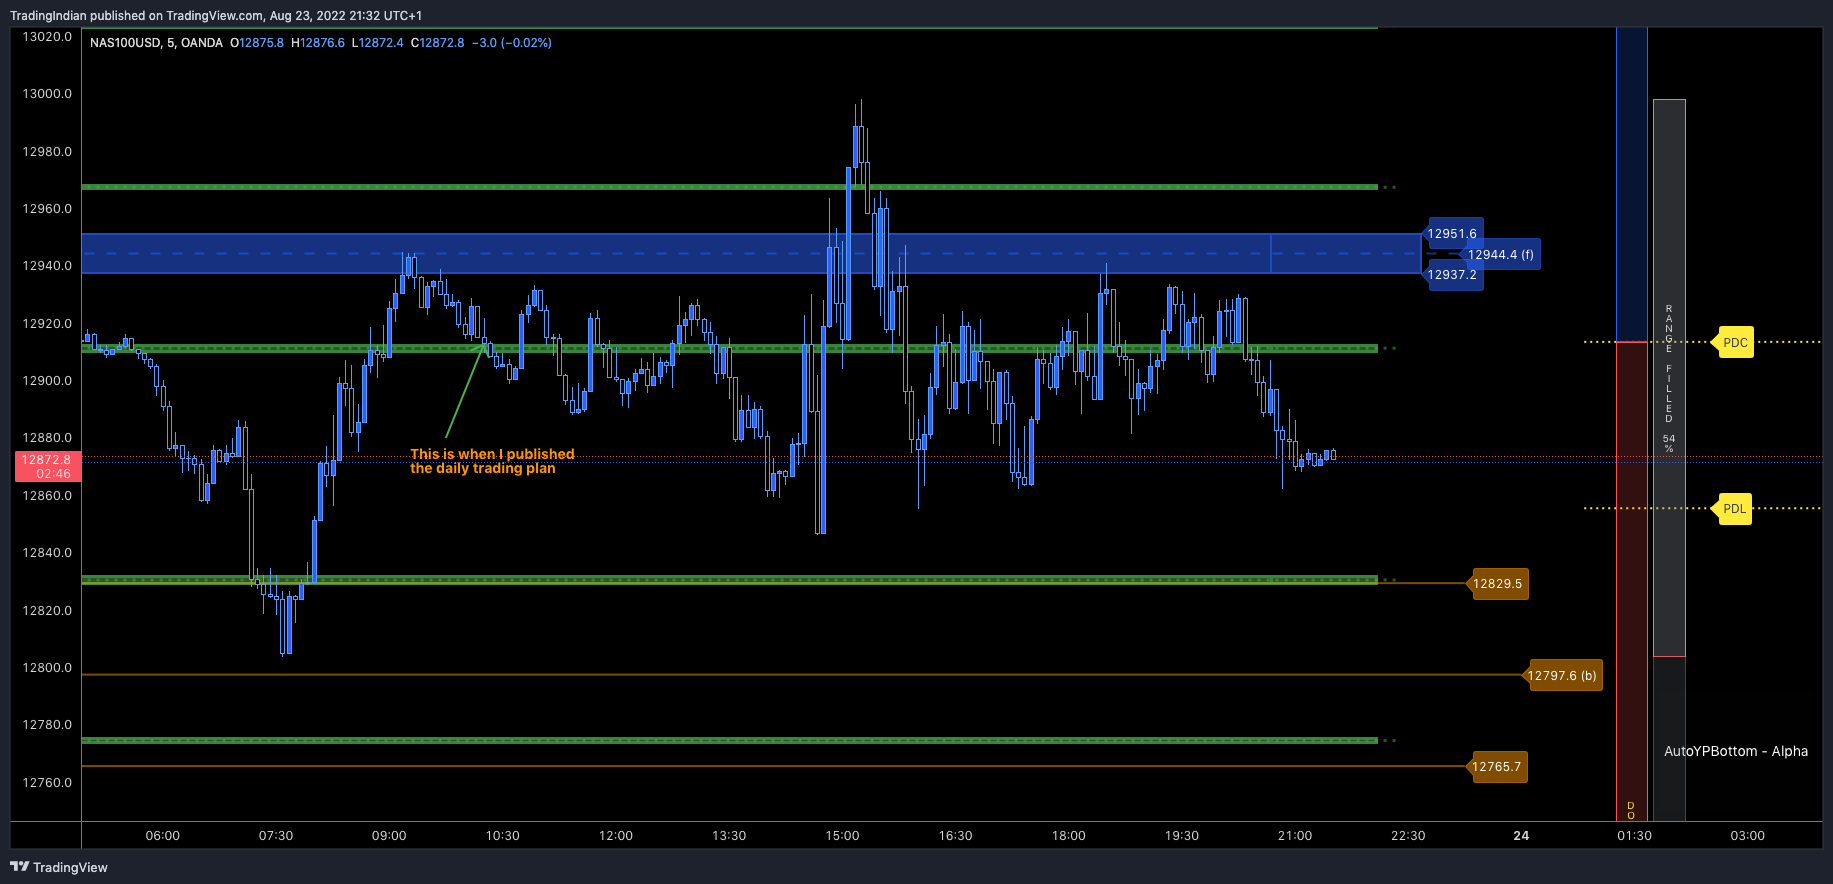The image size is (1833, 884).
Task: Click the 12760.0 price axis label
Action: [x=47, y=783]
